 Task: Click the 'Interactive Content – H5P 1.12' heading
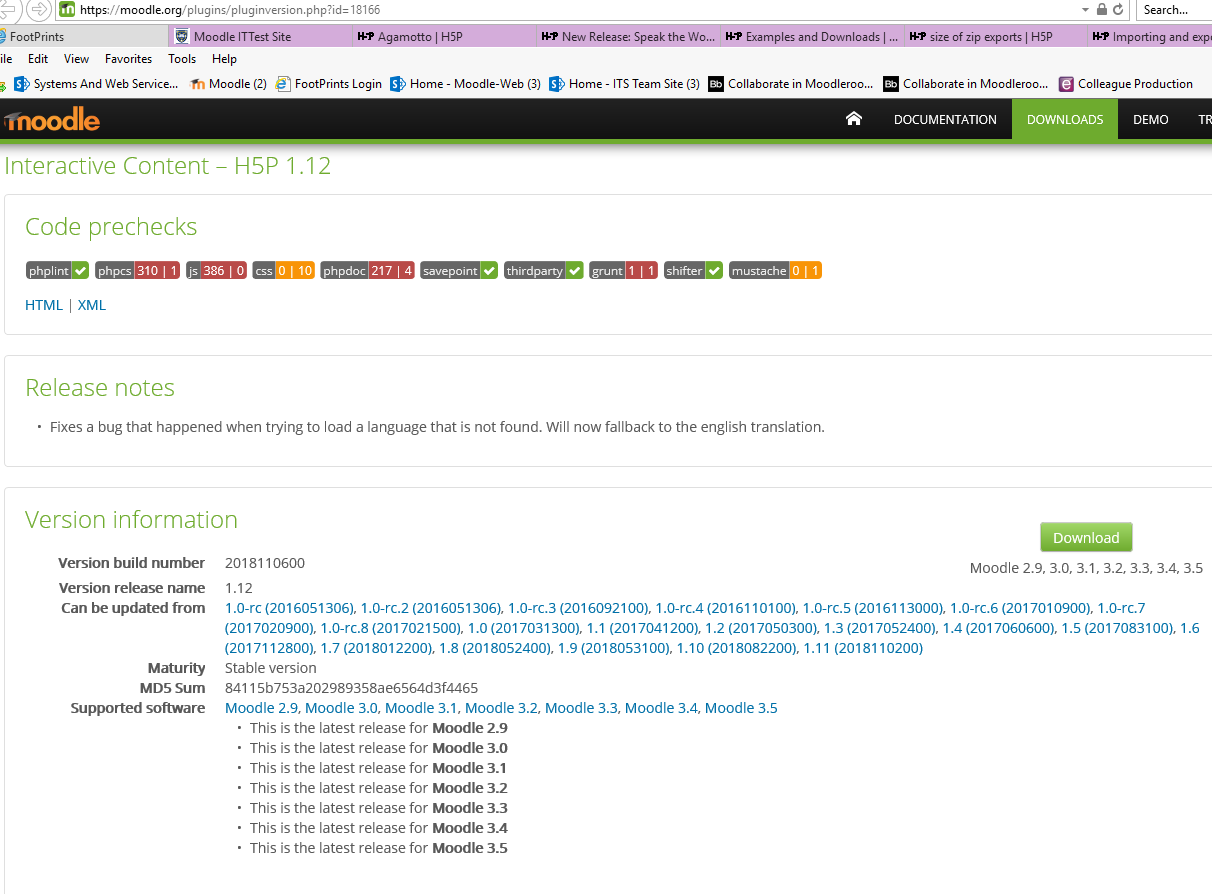point(167,166)
